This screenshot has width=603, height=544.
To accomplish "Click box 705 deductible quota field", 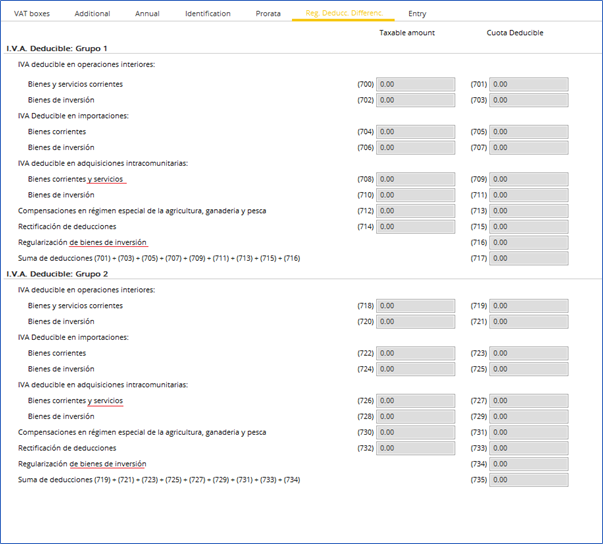I will [529, 131].
